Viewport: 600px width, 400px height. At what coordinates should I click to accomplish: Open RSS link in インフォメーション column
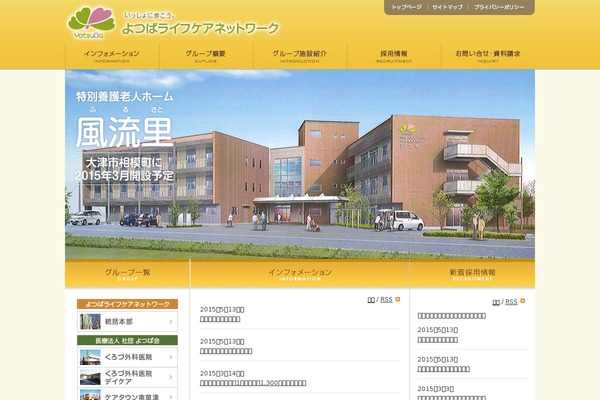[x=386, y=300]
